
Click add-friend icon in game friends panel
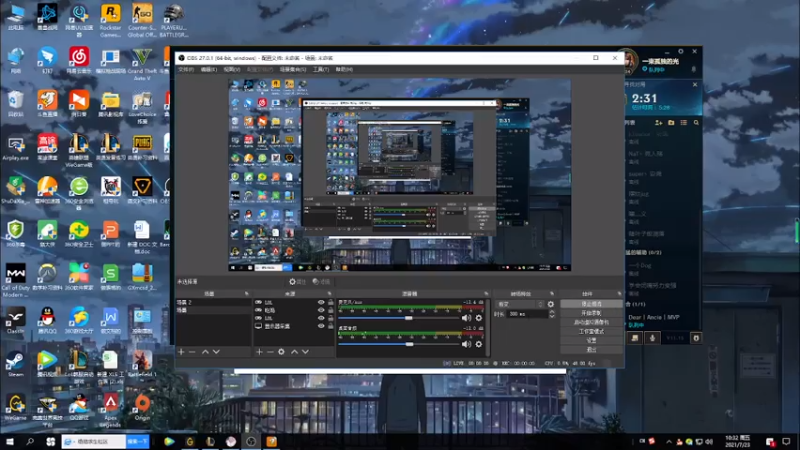tap(659, 122)
